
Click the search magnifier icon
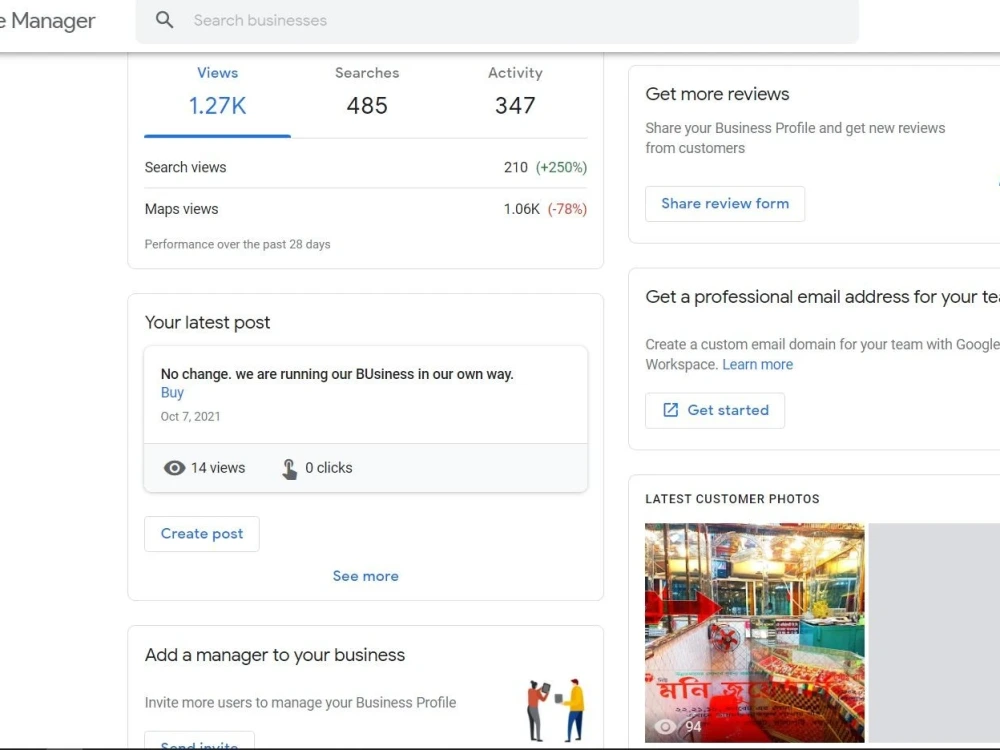[x=165, y=20]
